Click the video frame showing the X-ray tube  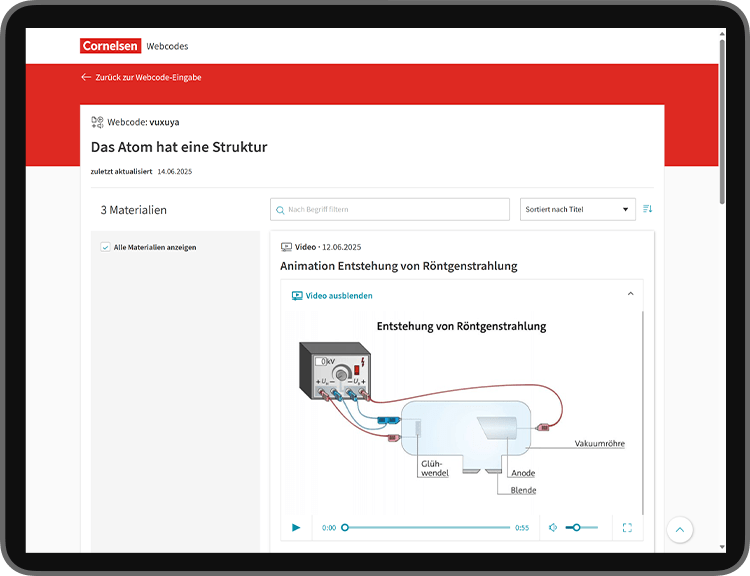tap(462, 413)
